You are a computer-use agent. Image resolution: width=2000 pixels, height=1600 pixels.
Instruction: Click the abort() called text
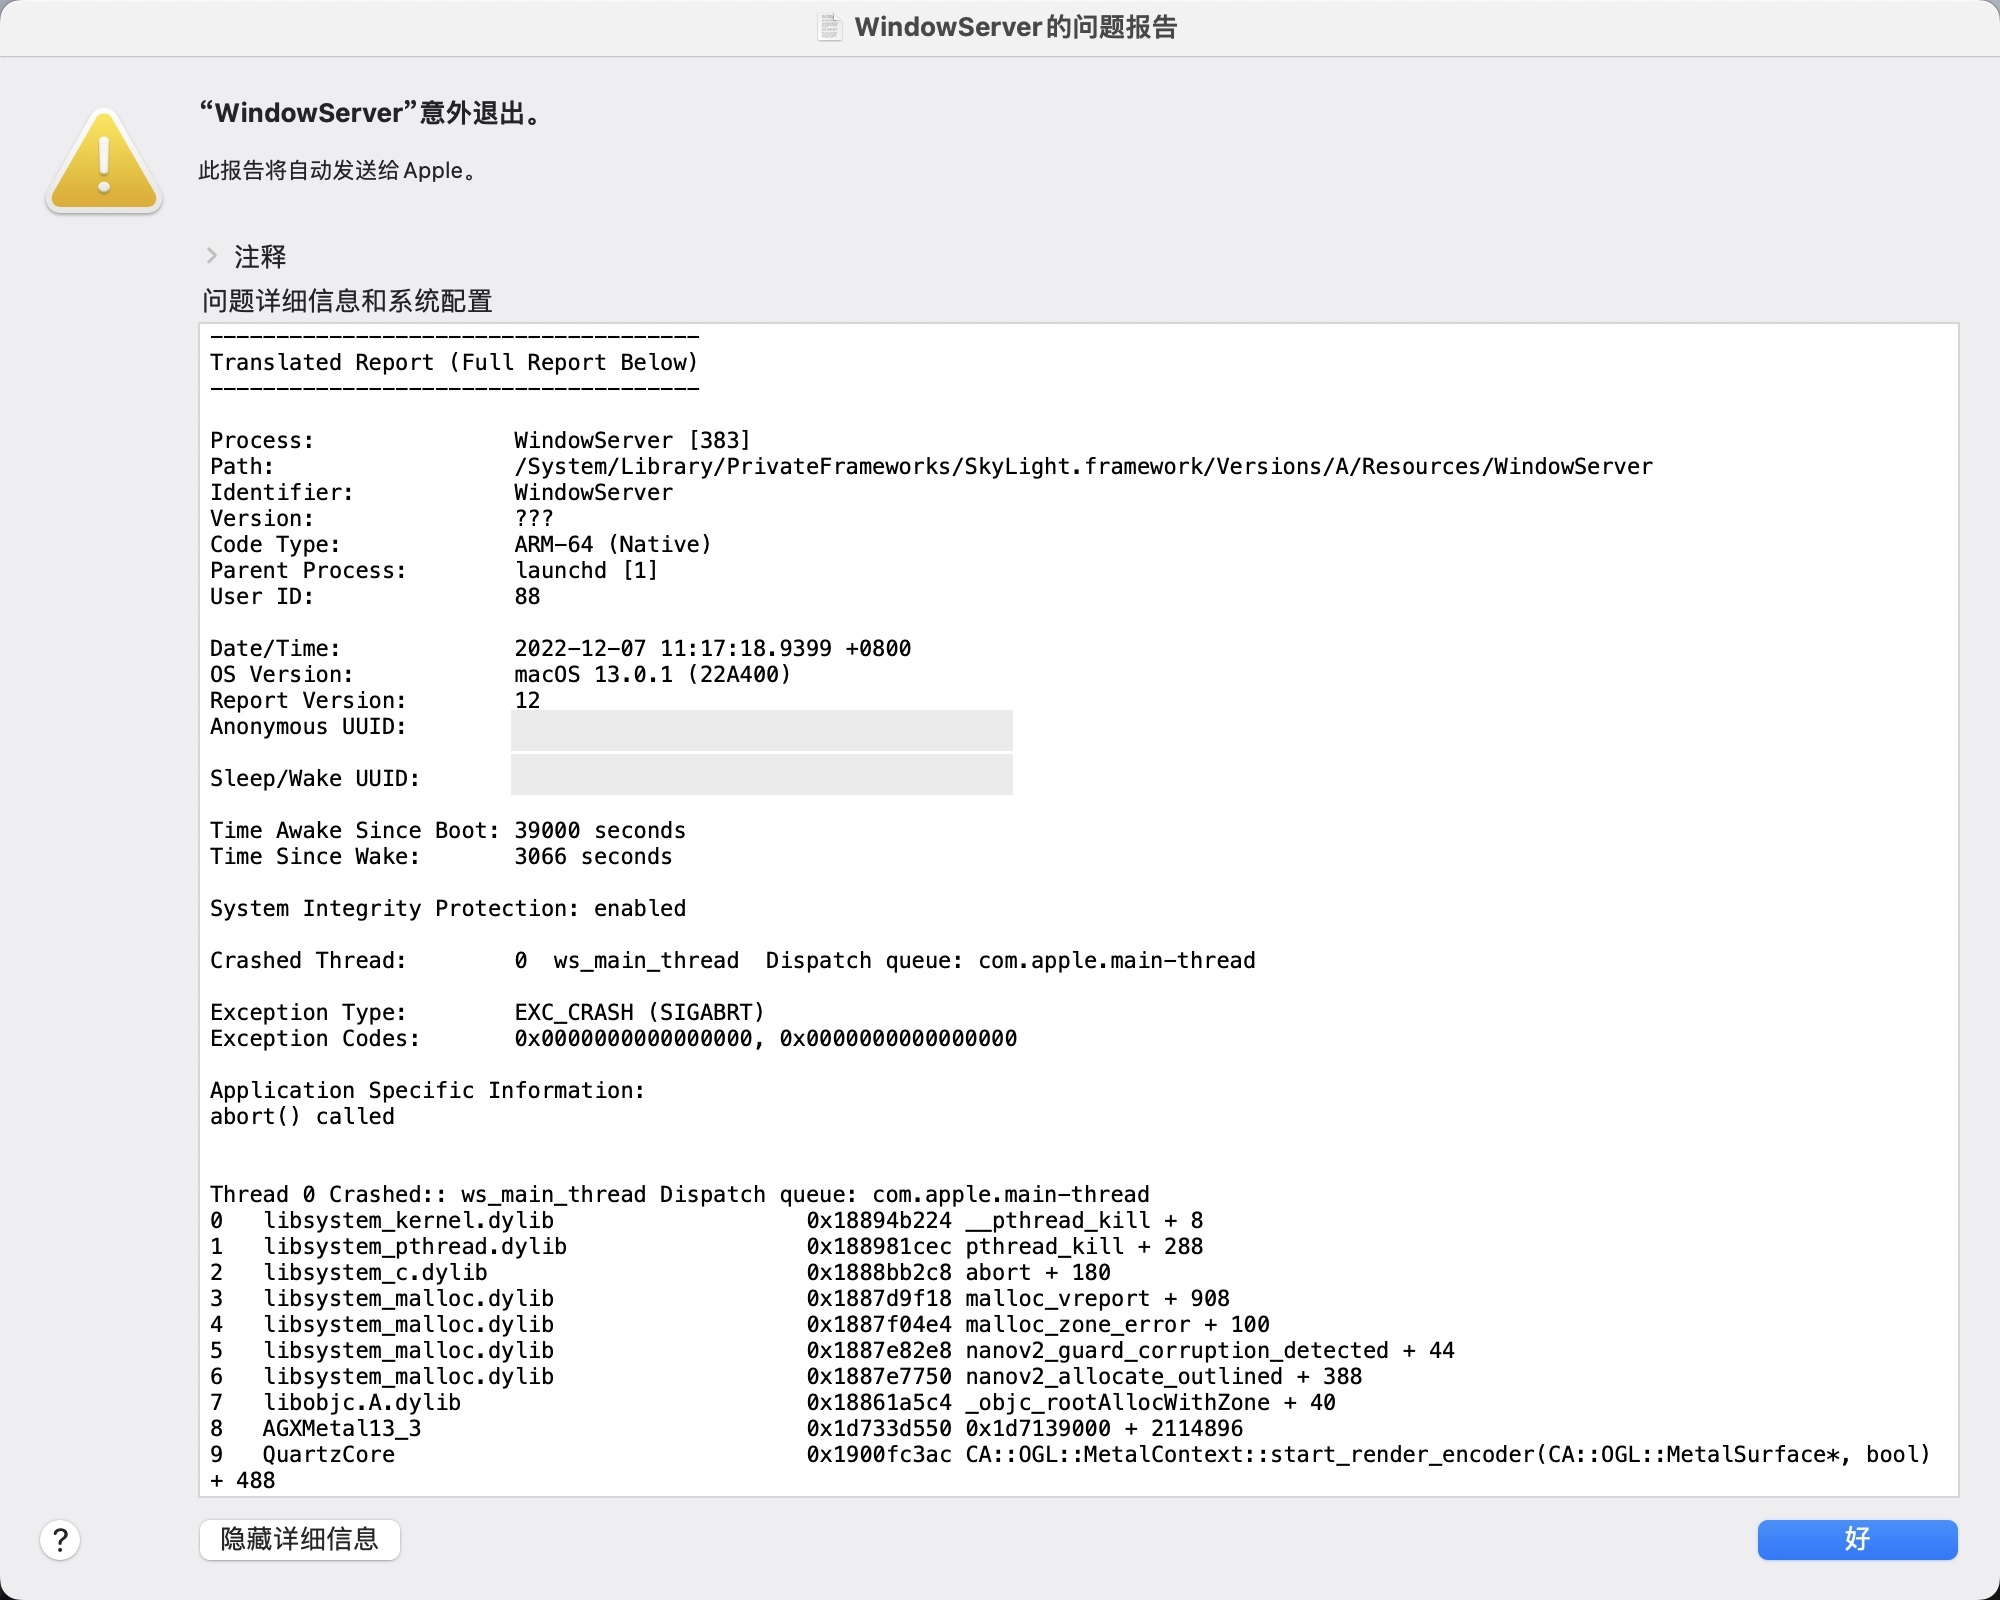click(x=302, y=1116)
